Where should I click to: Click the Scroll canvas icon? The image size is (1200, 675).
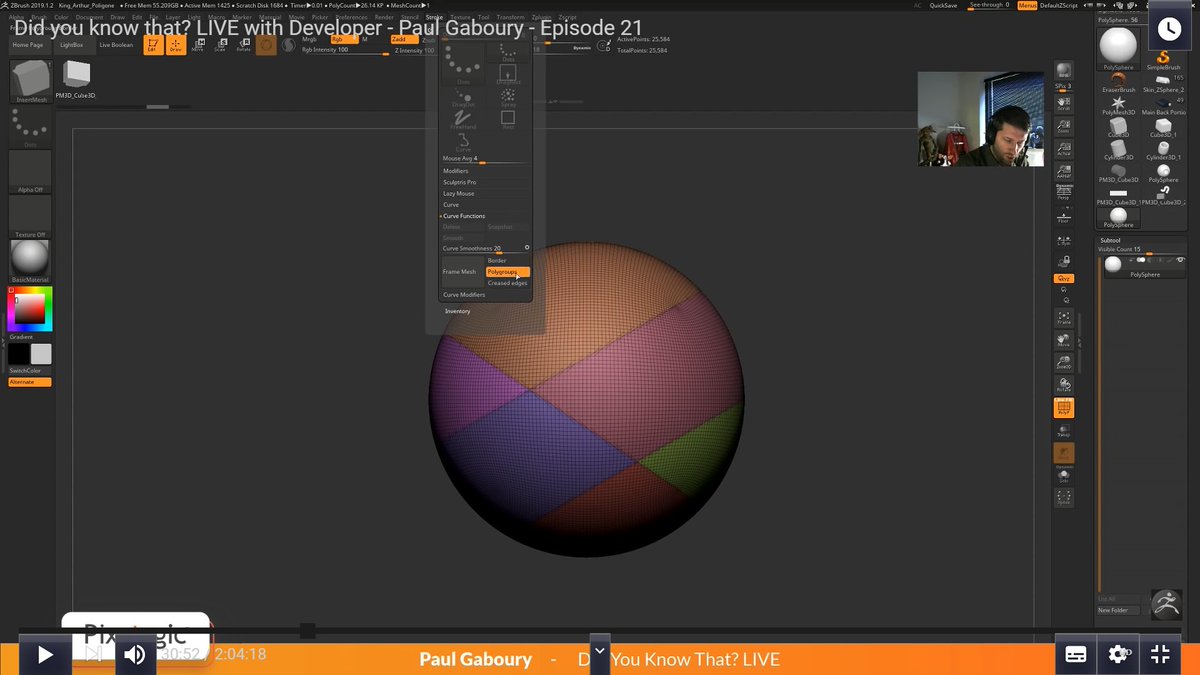pyautogui.click(x=1063, y=103)
